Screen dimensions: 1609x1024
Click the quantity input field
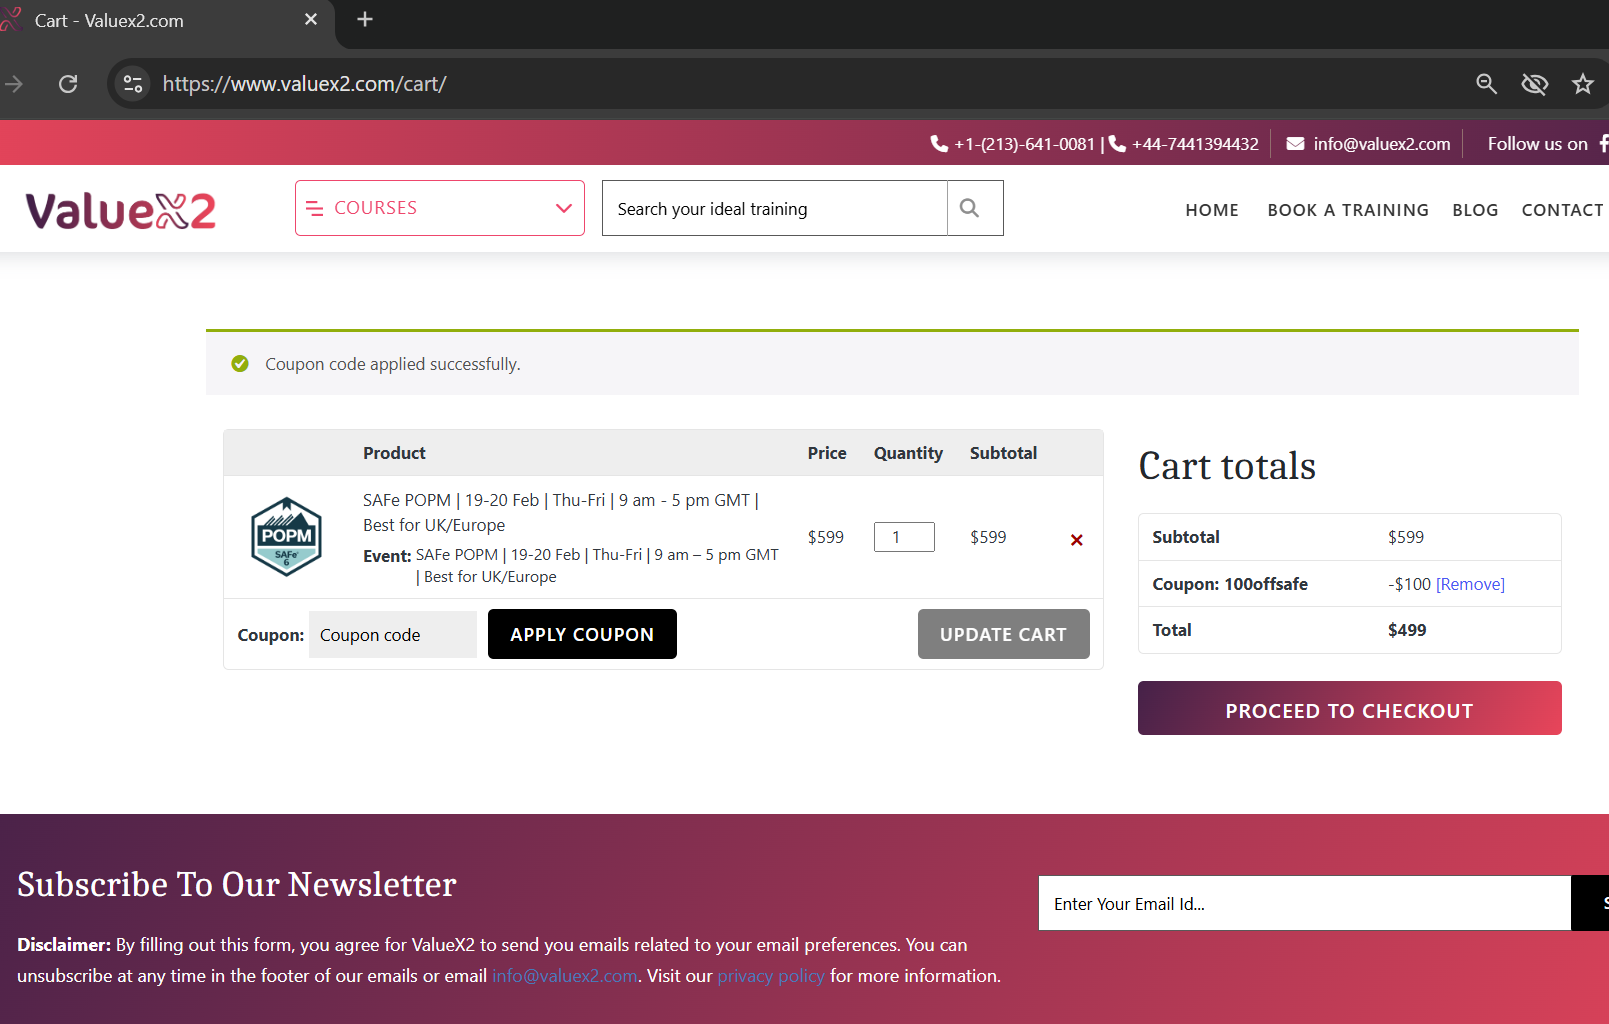pos(903,536)
